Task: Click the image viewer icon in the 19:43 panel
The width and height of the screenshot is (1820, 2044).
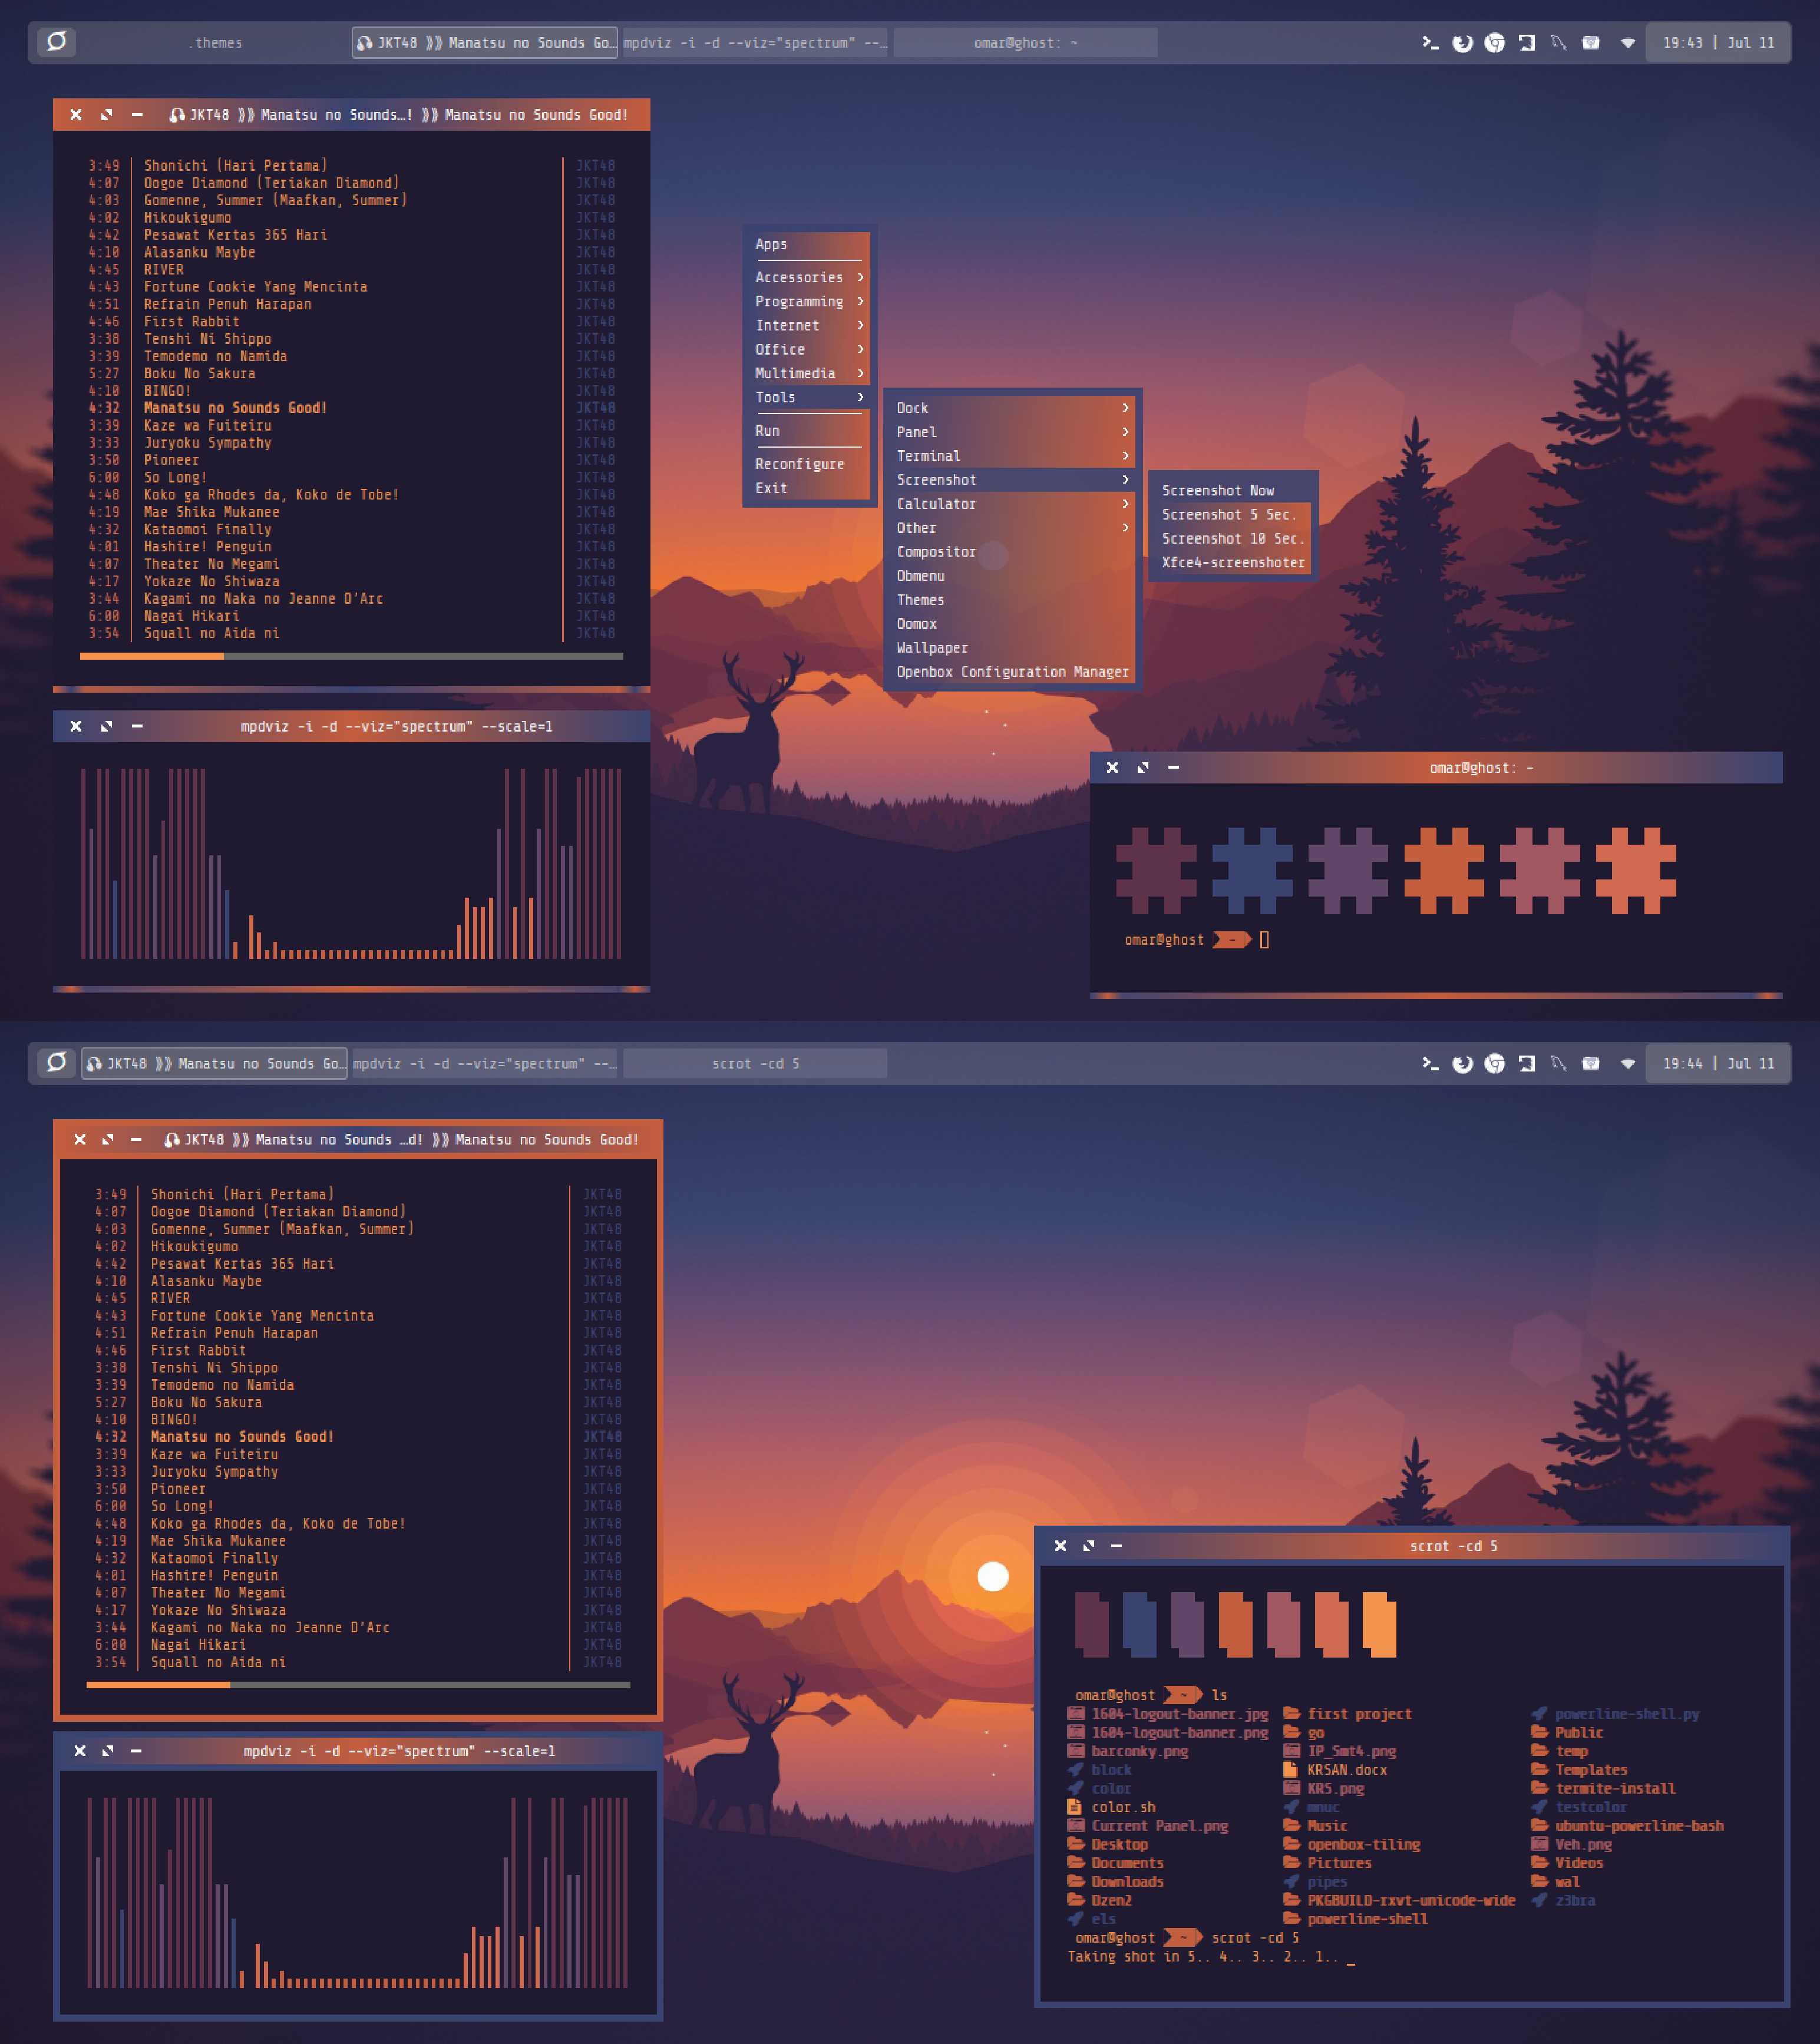Action: tap(1590, 43)
